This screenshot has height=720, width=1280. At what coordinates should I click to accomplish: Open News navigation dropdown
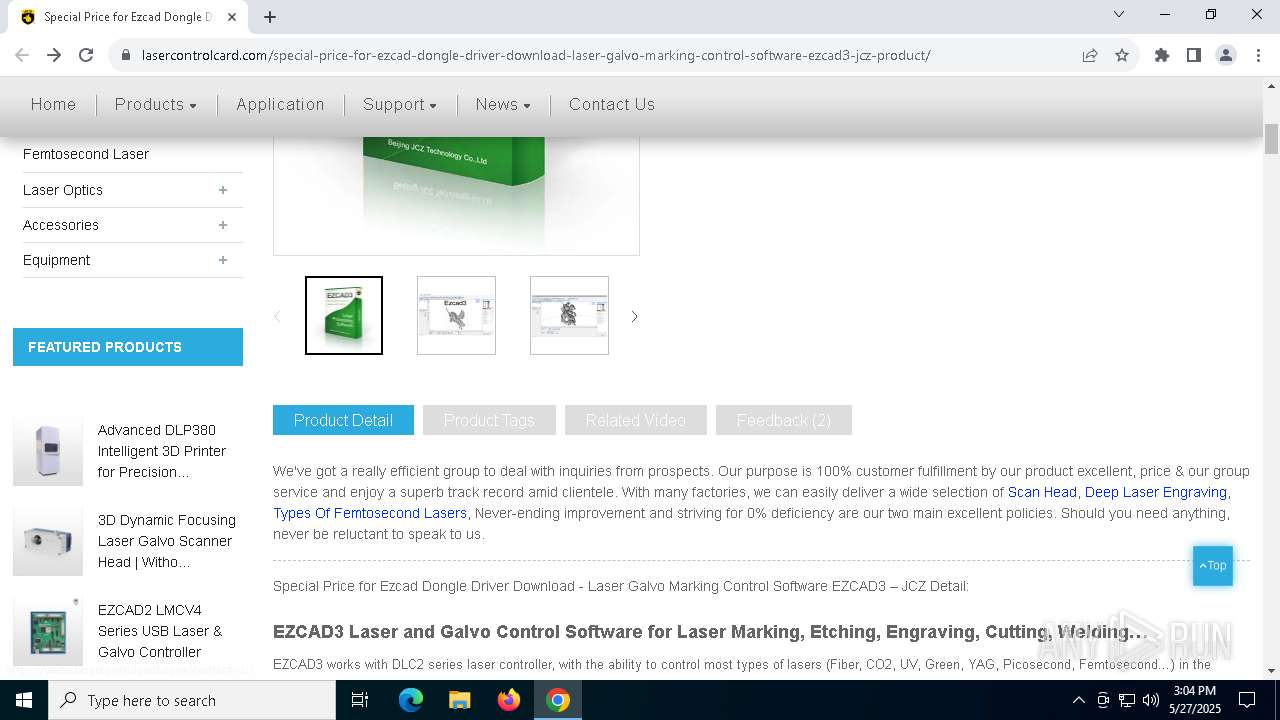point(503,104)
